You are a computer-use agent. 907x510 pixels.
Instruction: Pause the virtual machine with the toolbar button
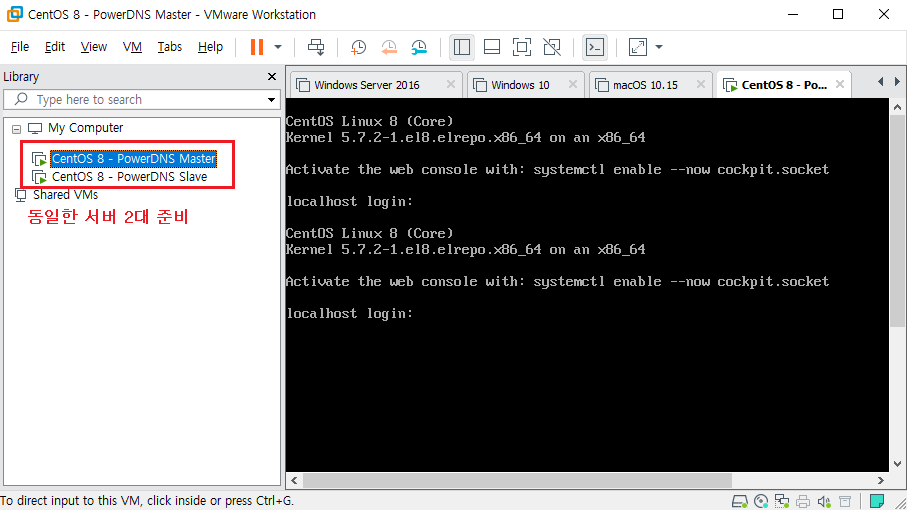[x=257, y=47]
